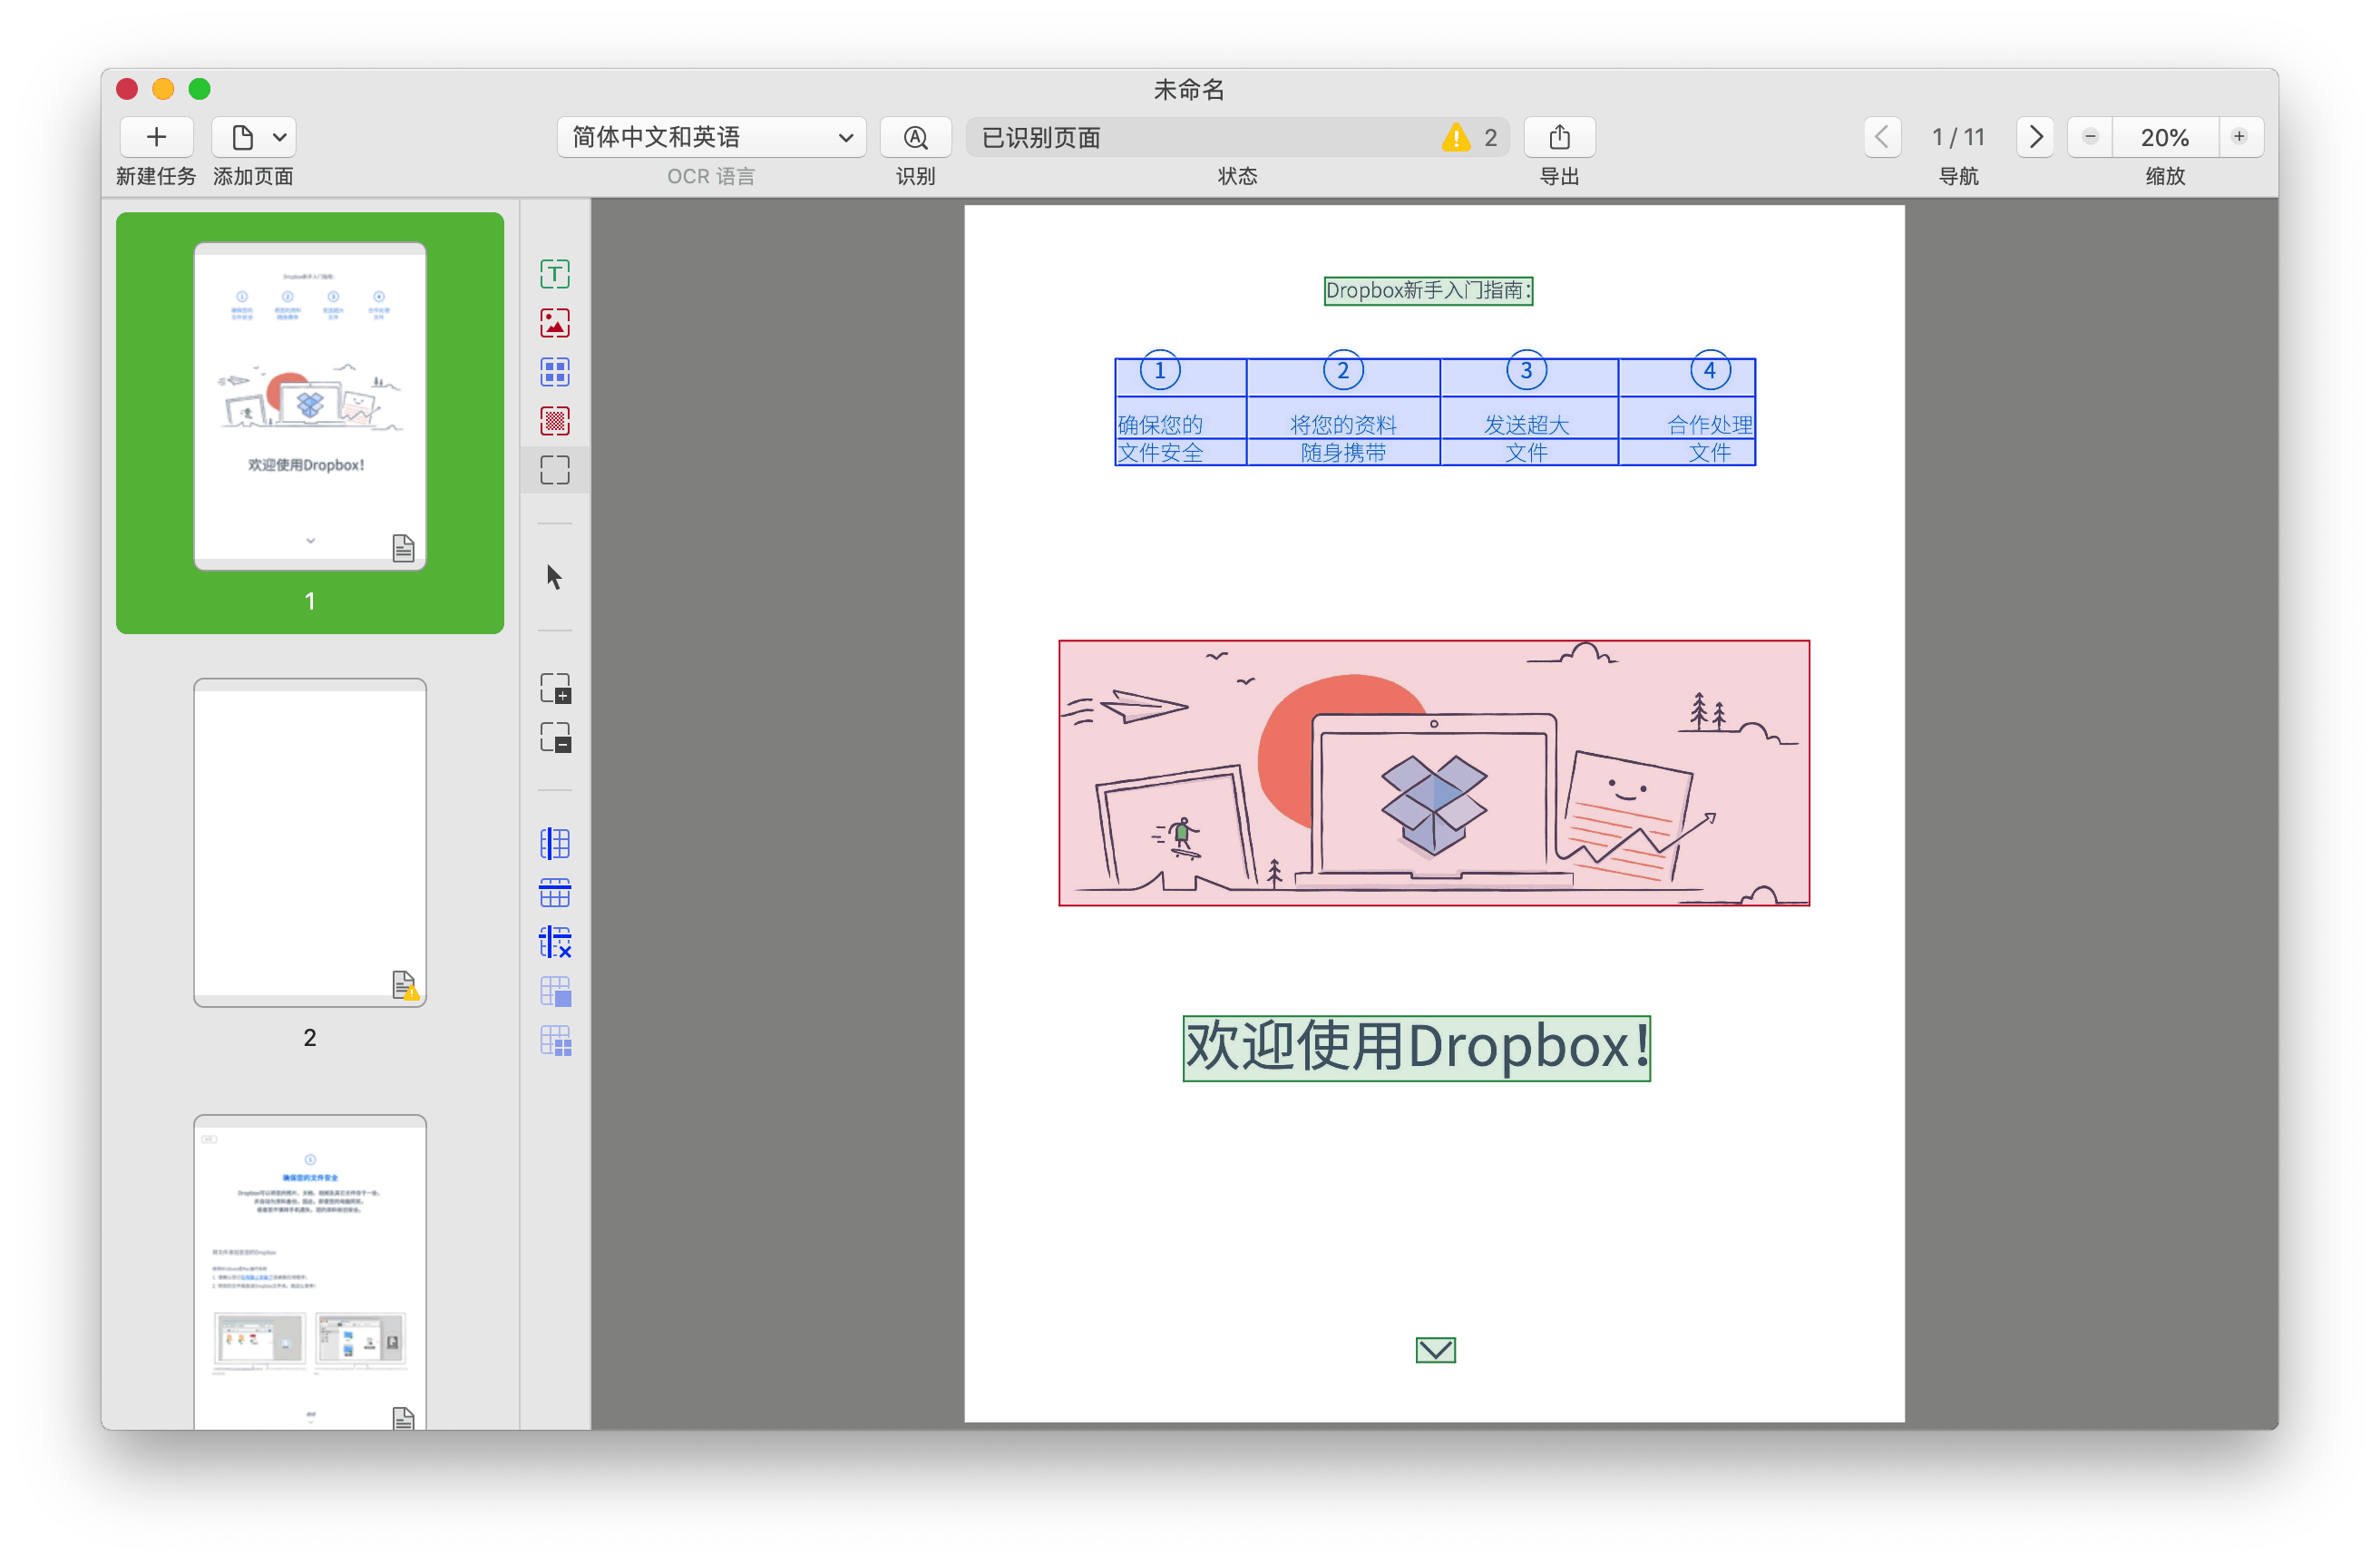The width and height of the screenshot is (2380, 1564).
Task: Select the barcode scan tool
Action: [555, 419]
